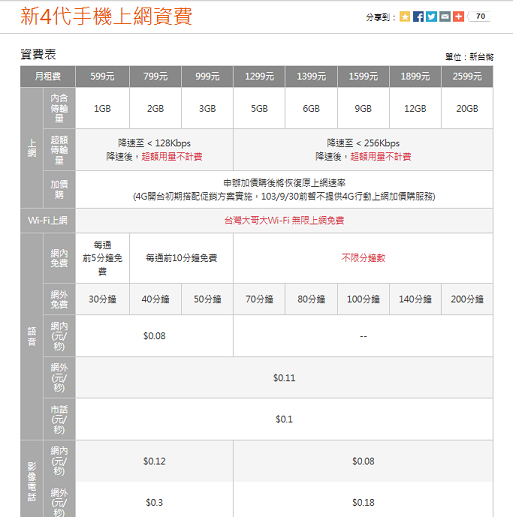The width and height of the screenshot is (513, 517).
Task: Click the $0.1 landline voice rate
Action: click(284, 419)
